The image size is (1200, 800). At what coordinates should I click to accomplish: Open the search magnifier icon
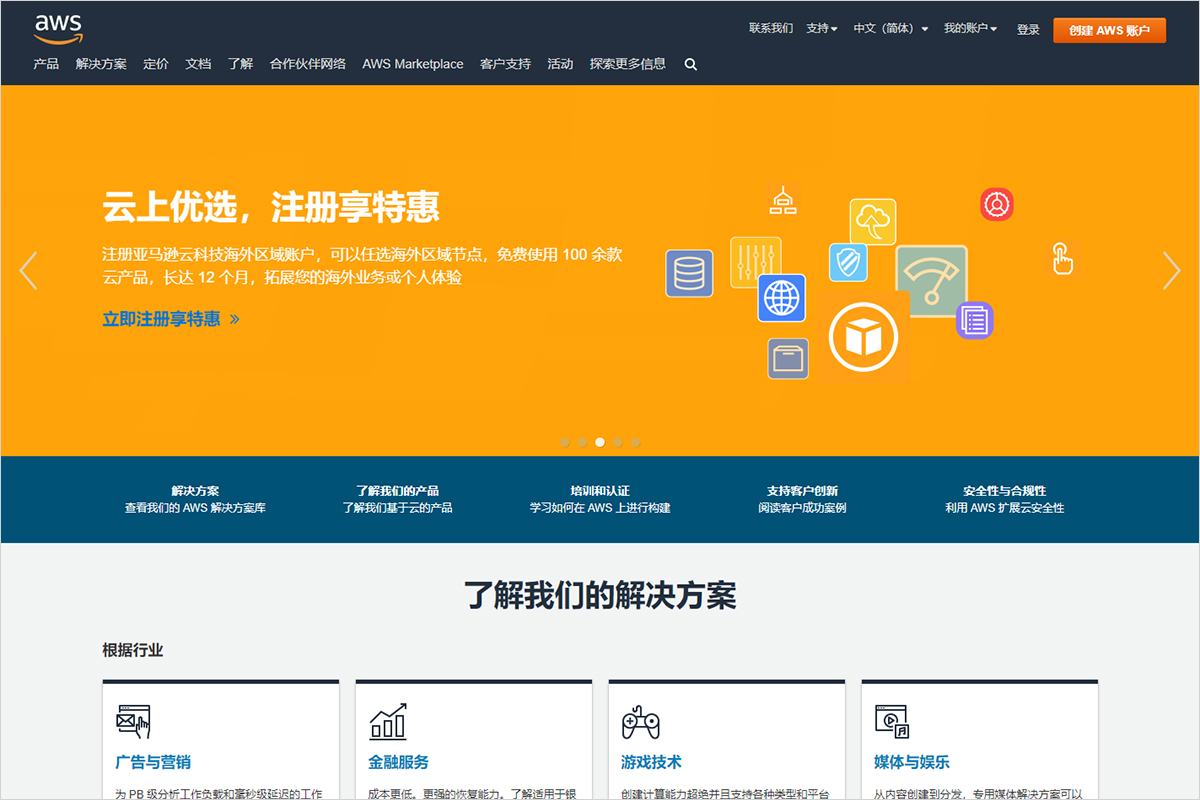click(x=691, y=64)
